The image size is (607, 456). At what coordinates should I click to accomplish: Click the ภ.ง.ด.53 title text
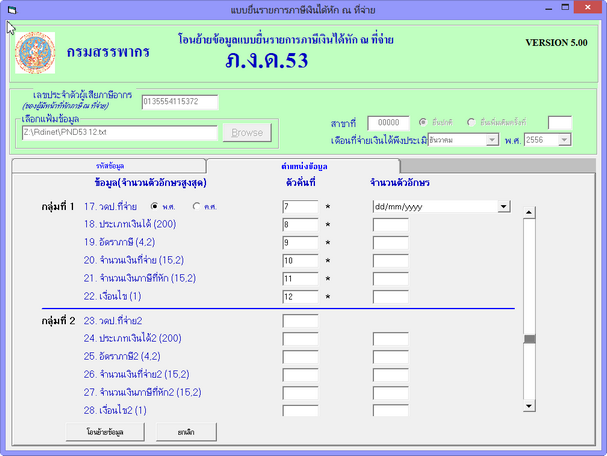(267, 61)
